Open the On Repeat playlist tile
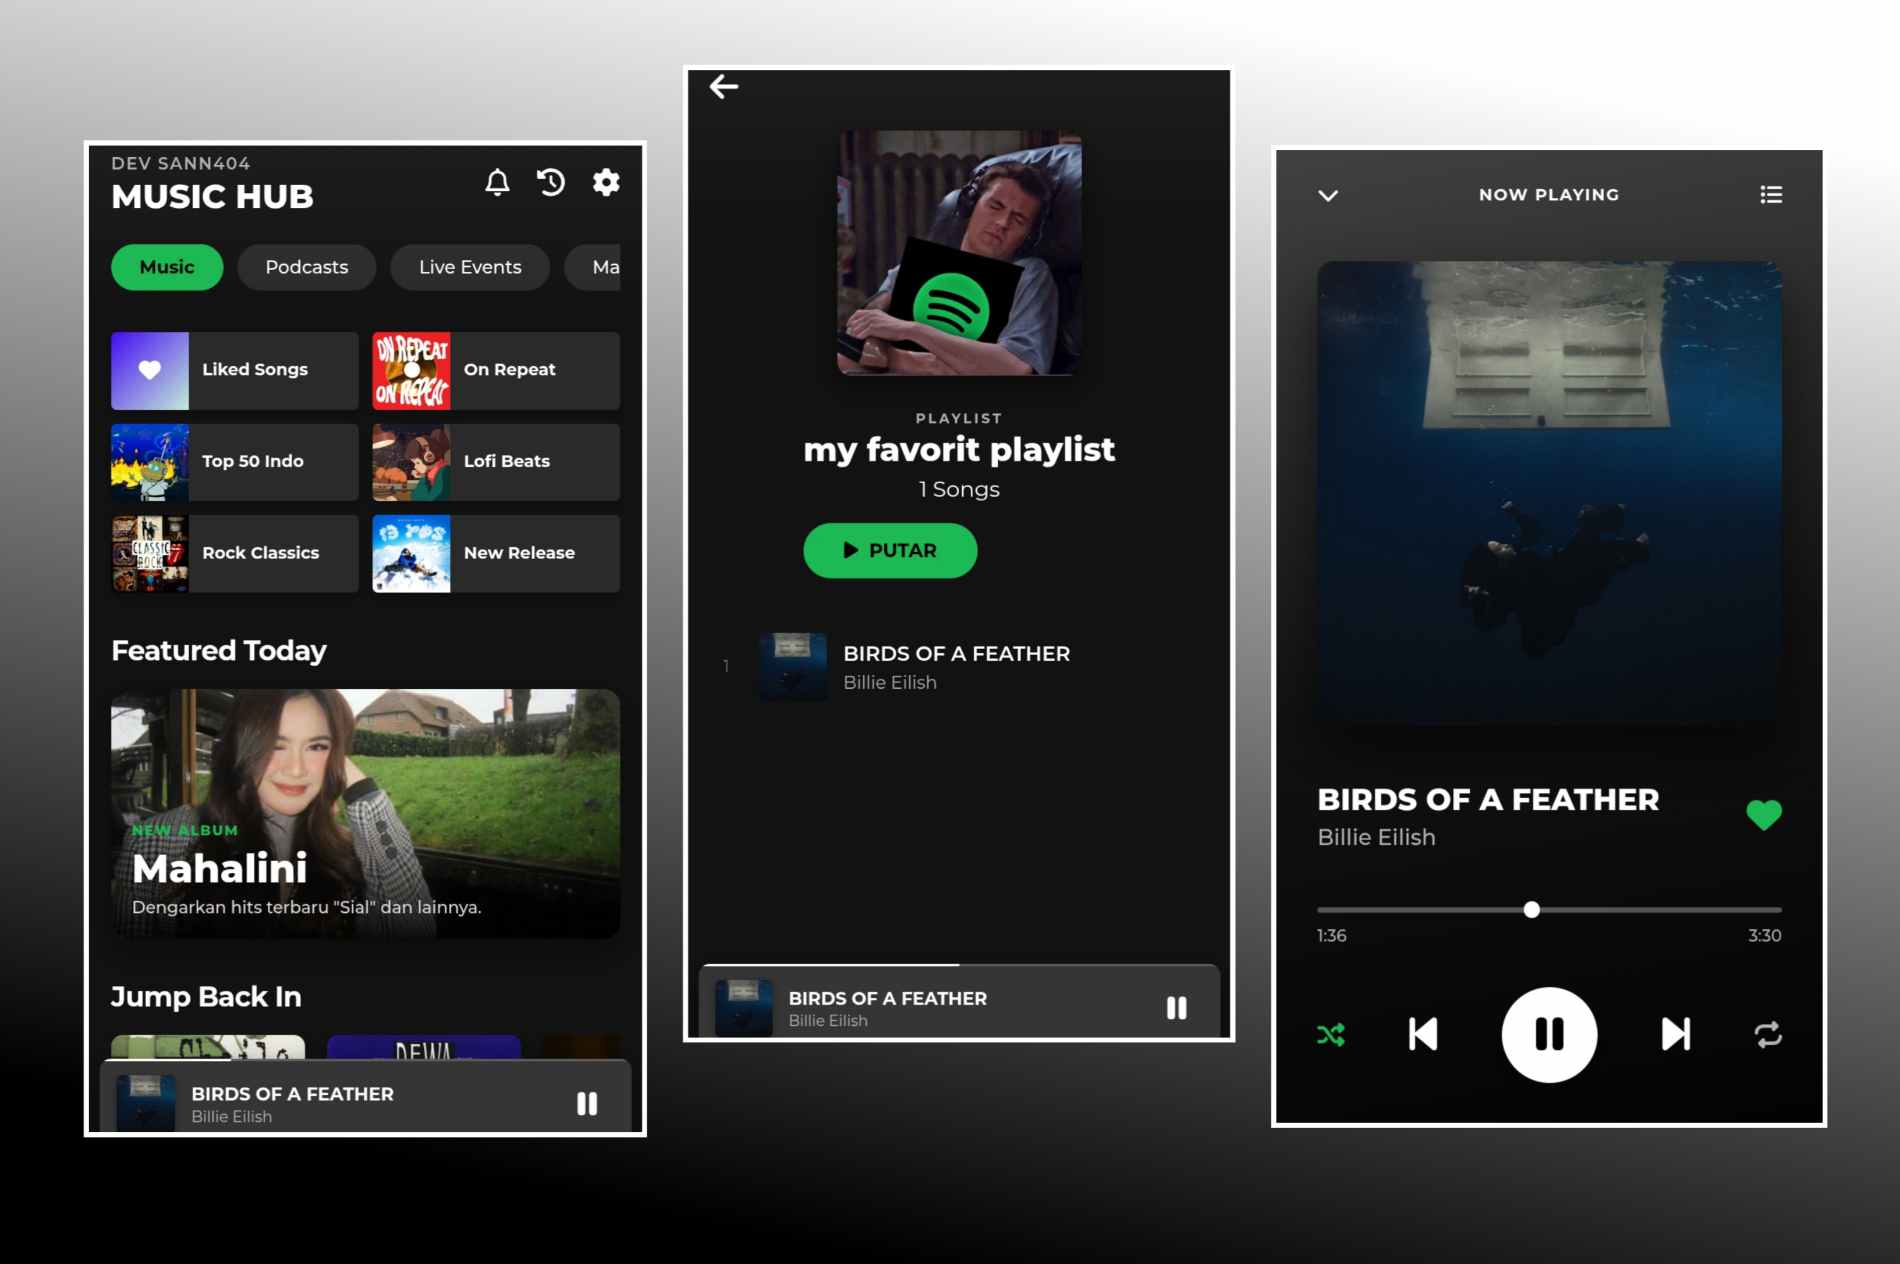 496,370
